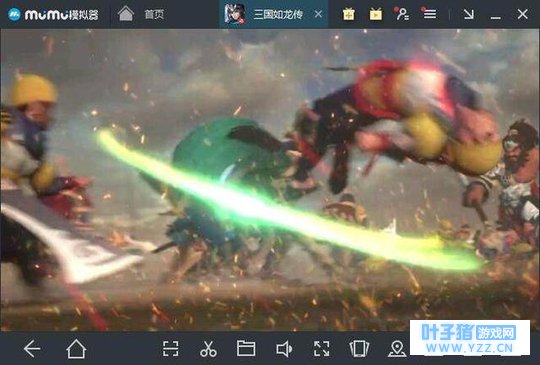This screenshot has height=365, width=540.
Task: Click the scissors cut tool icon
Action: 208,349
